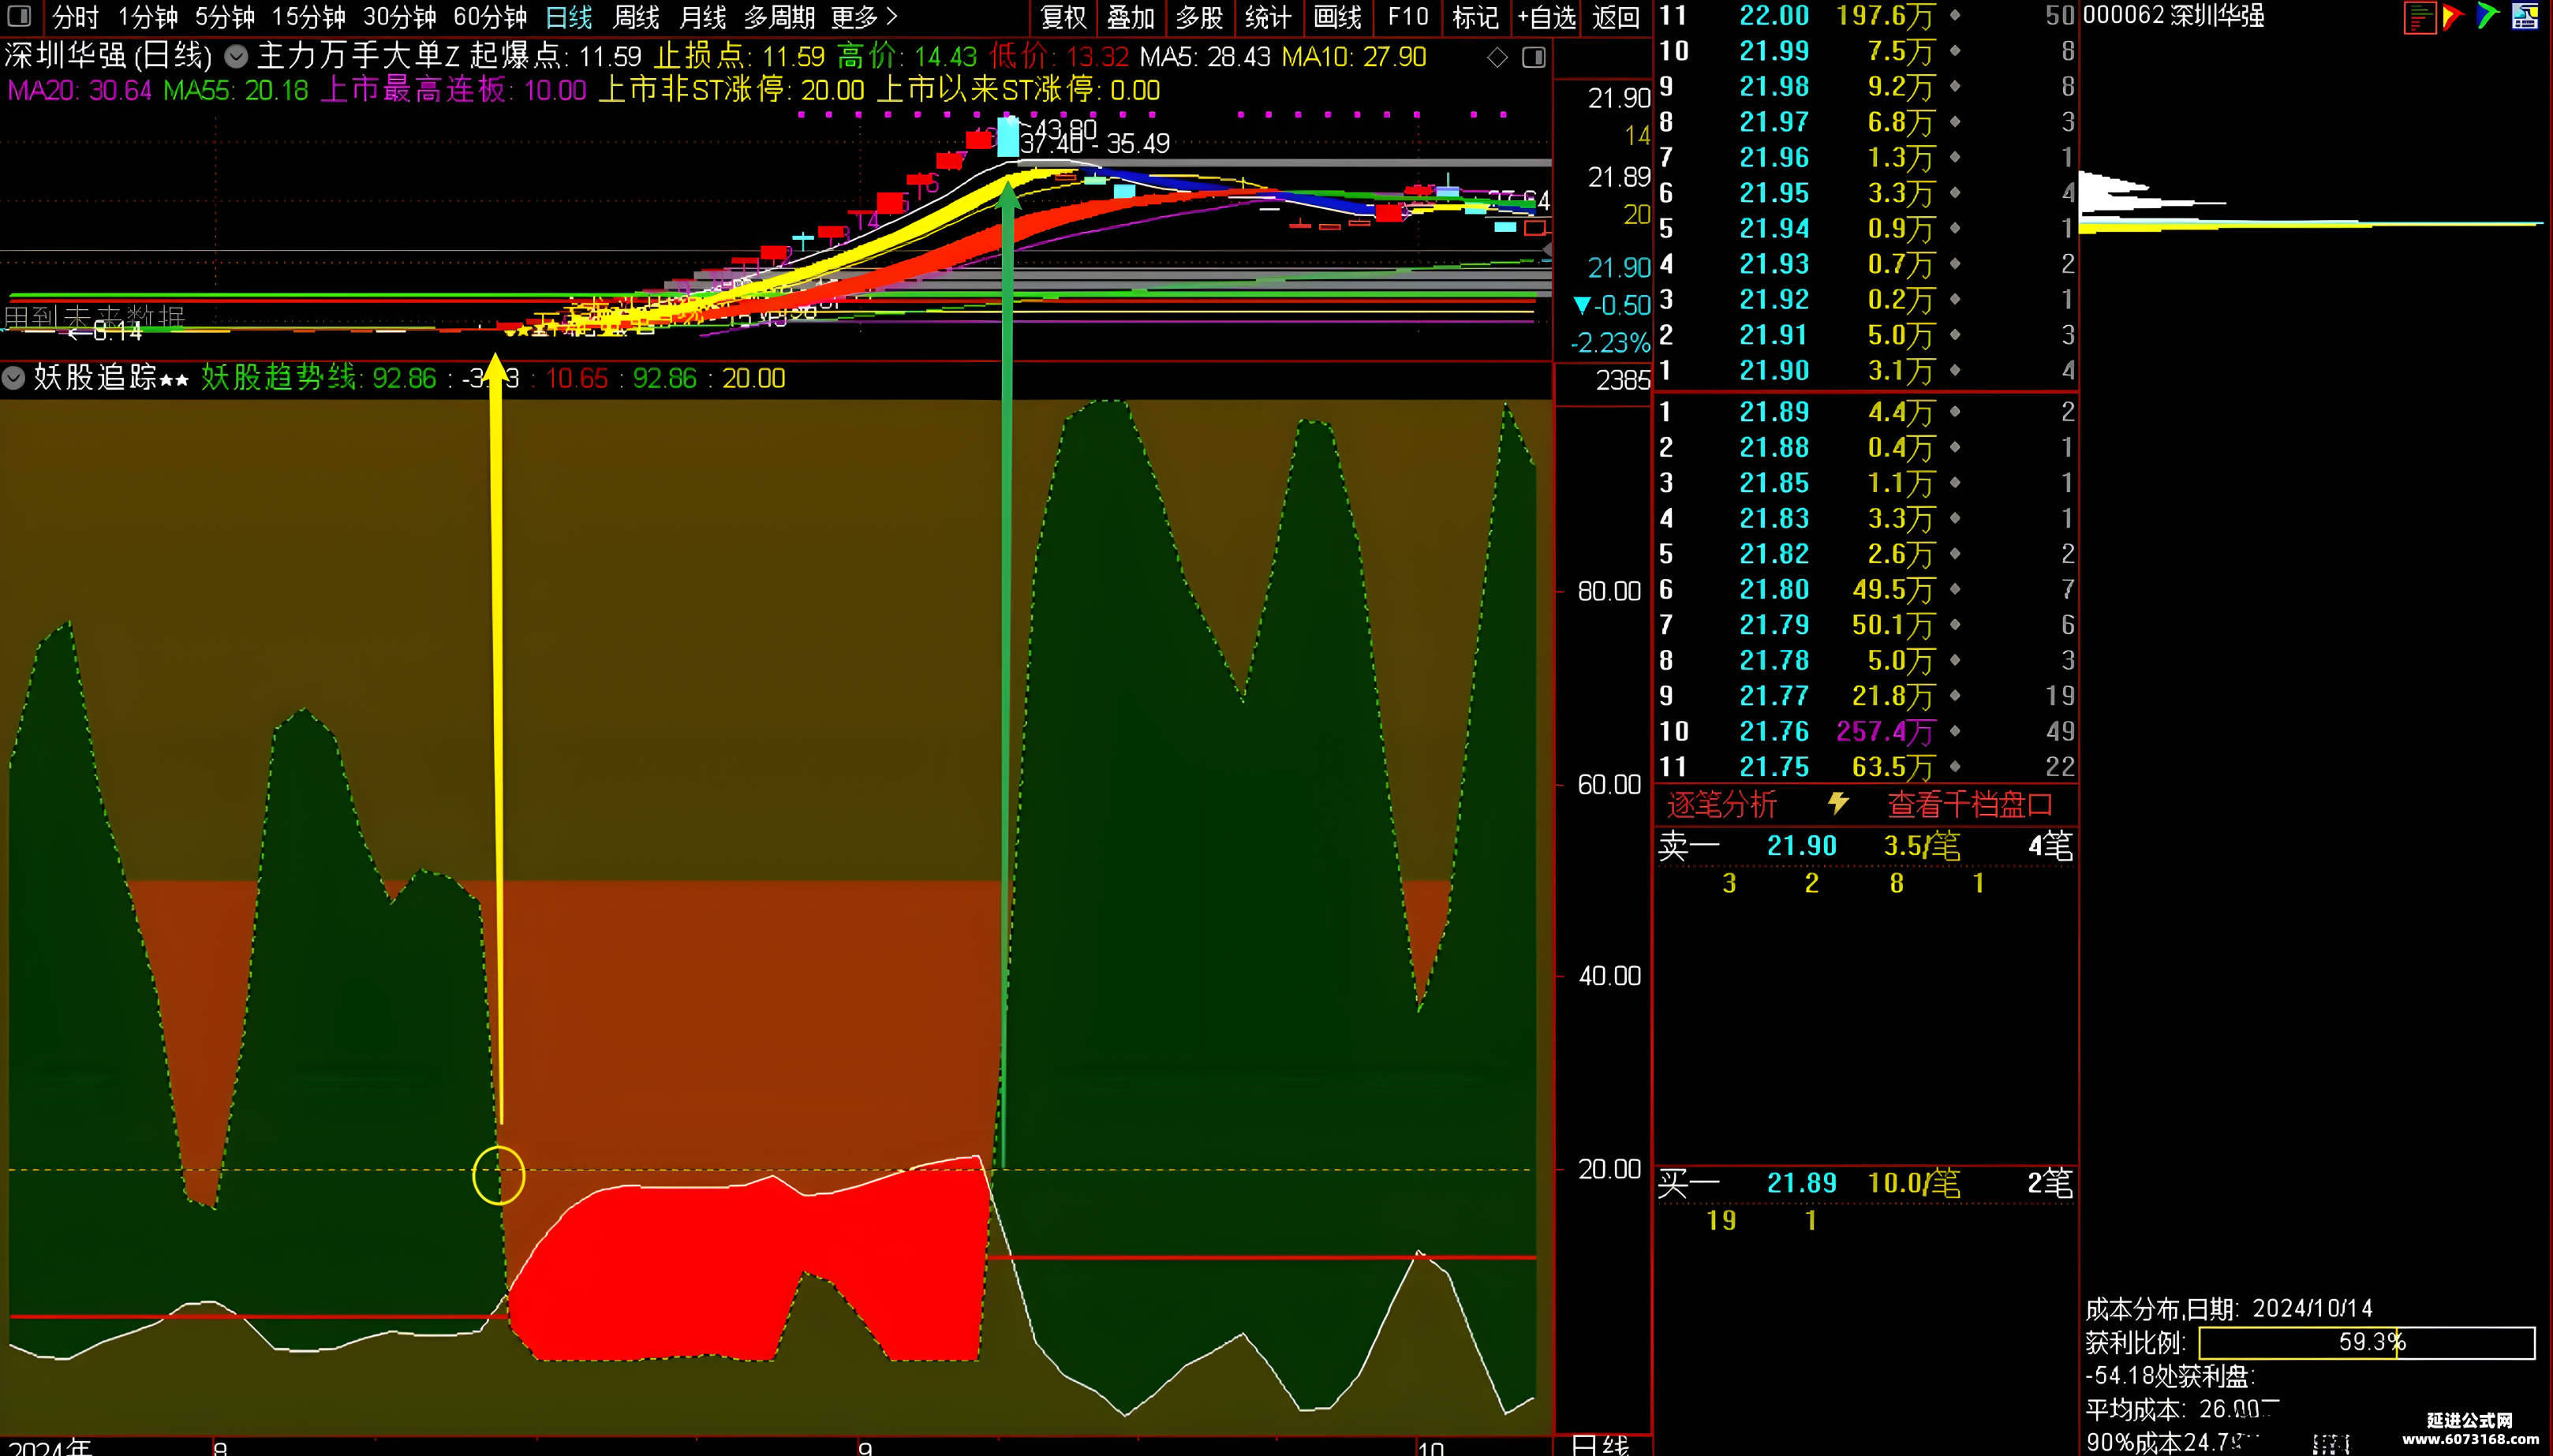Open the 复权 adjustment menu
Screen dimensions: 2553x1456
pos(1064,17)
